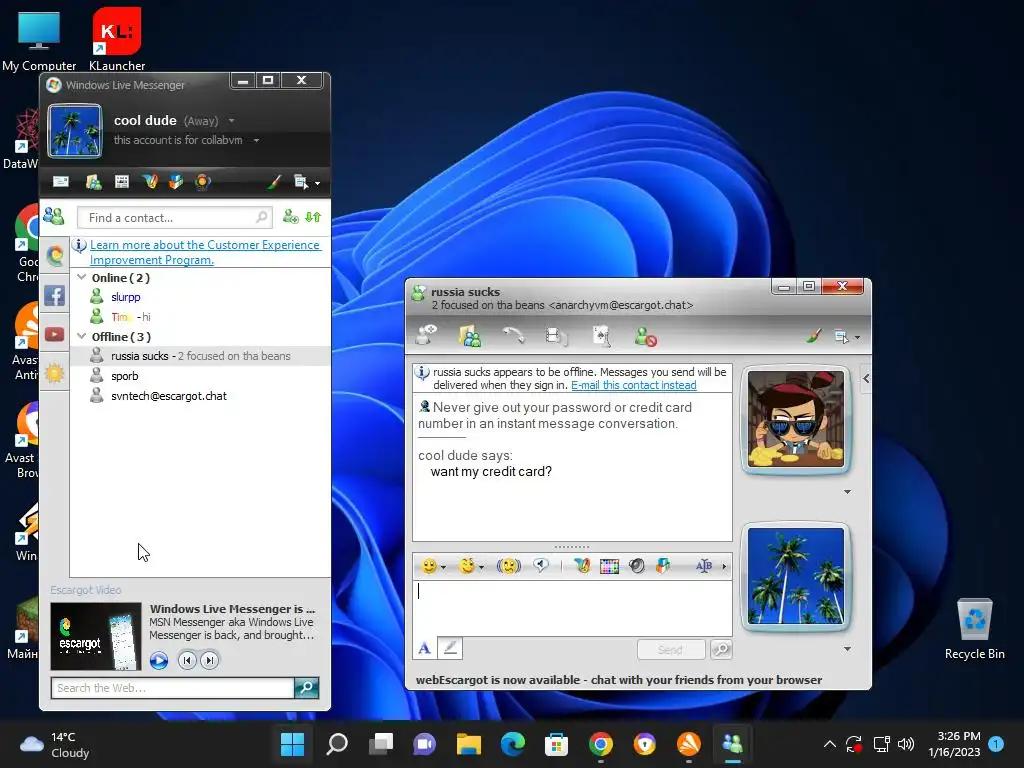Select the contacts people tab in the sidebar

click(54, 216)
